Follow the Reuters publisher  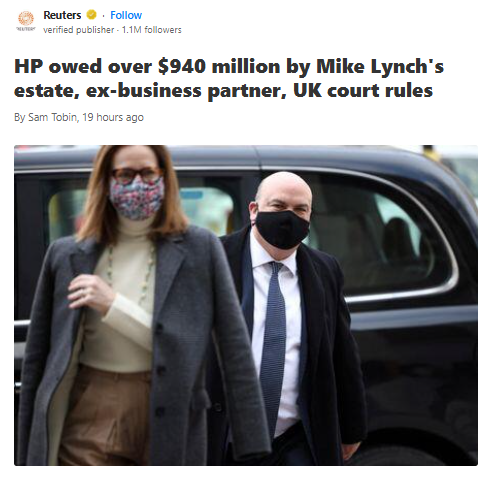pos(126,15)
